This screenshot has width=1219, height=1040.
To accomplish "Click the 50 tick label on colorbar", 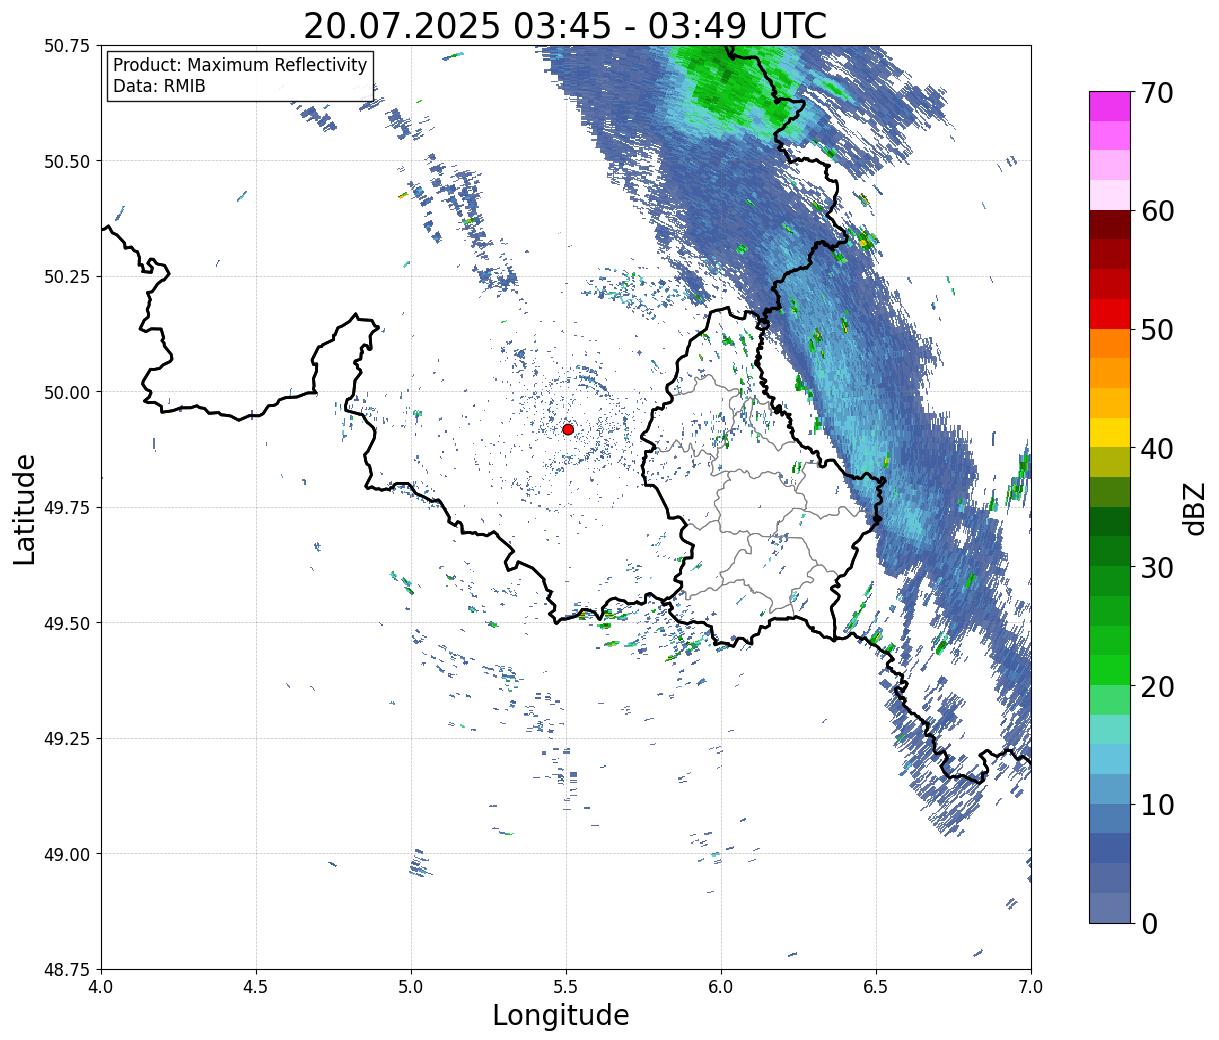I will [1156, 330].
